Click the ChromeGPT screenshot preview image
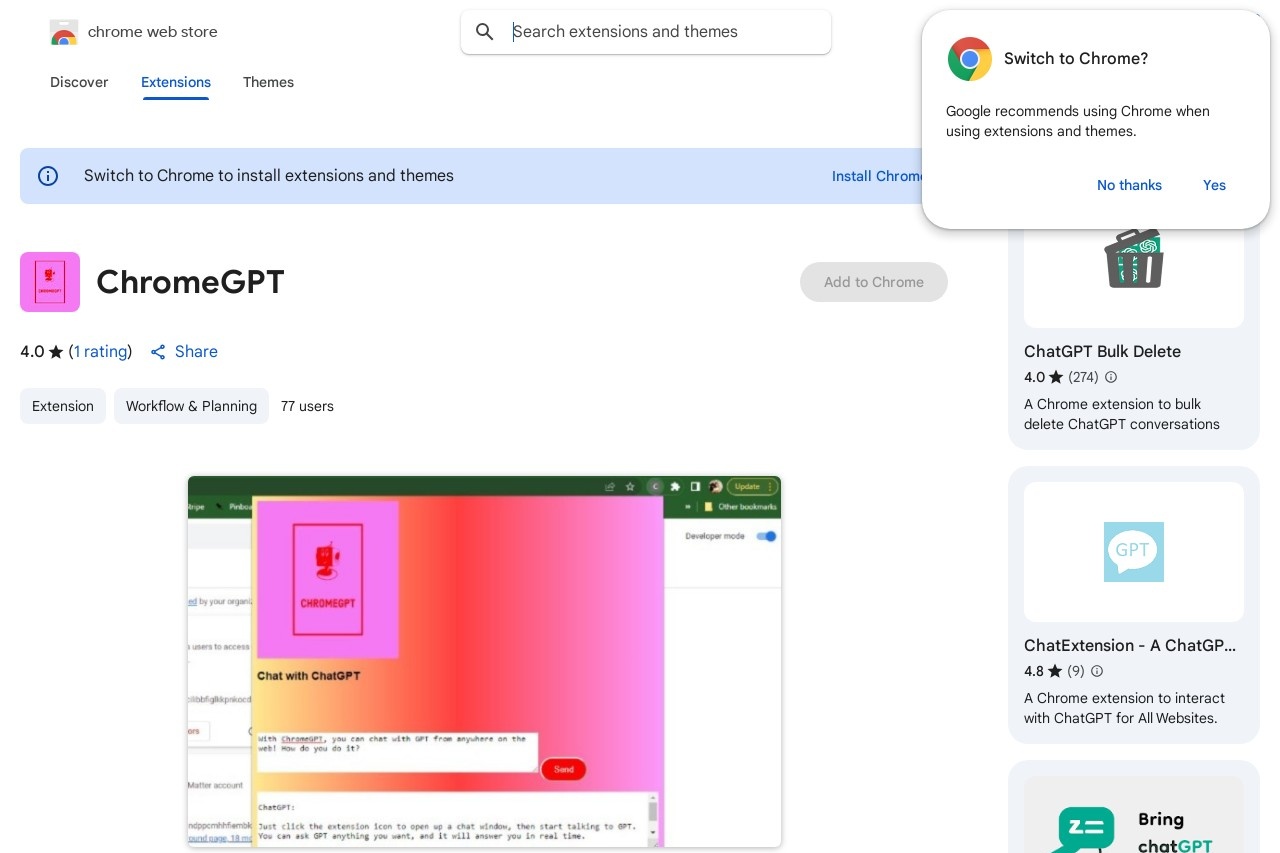This screenshot has width=1280, height=853. (x=484, y=661)
